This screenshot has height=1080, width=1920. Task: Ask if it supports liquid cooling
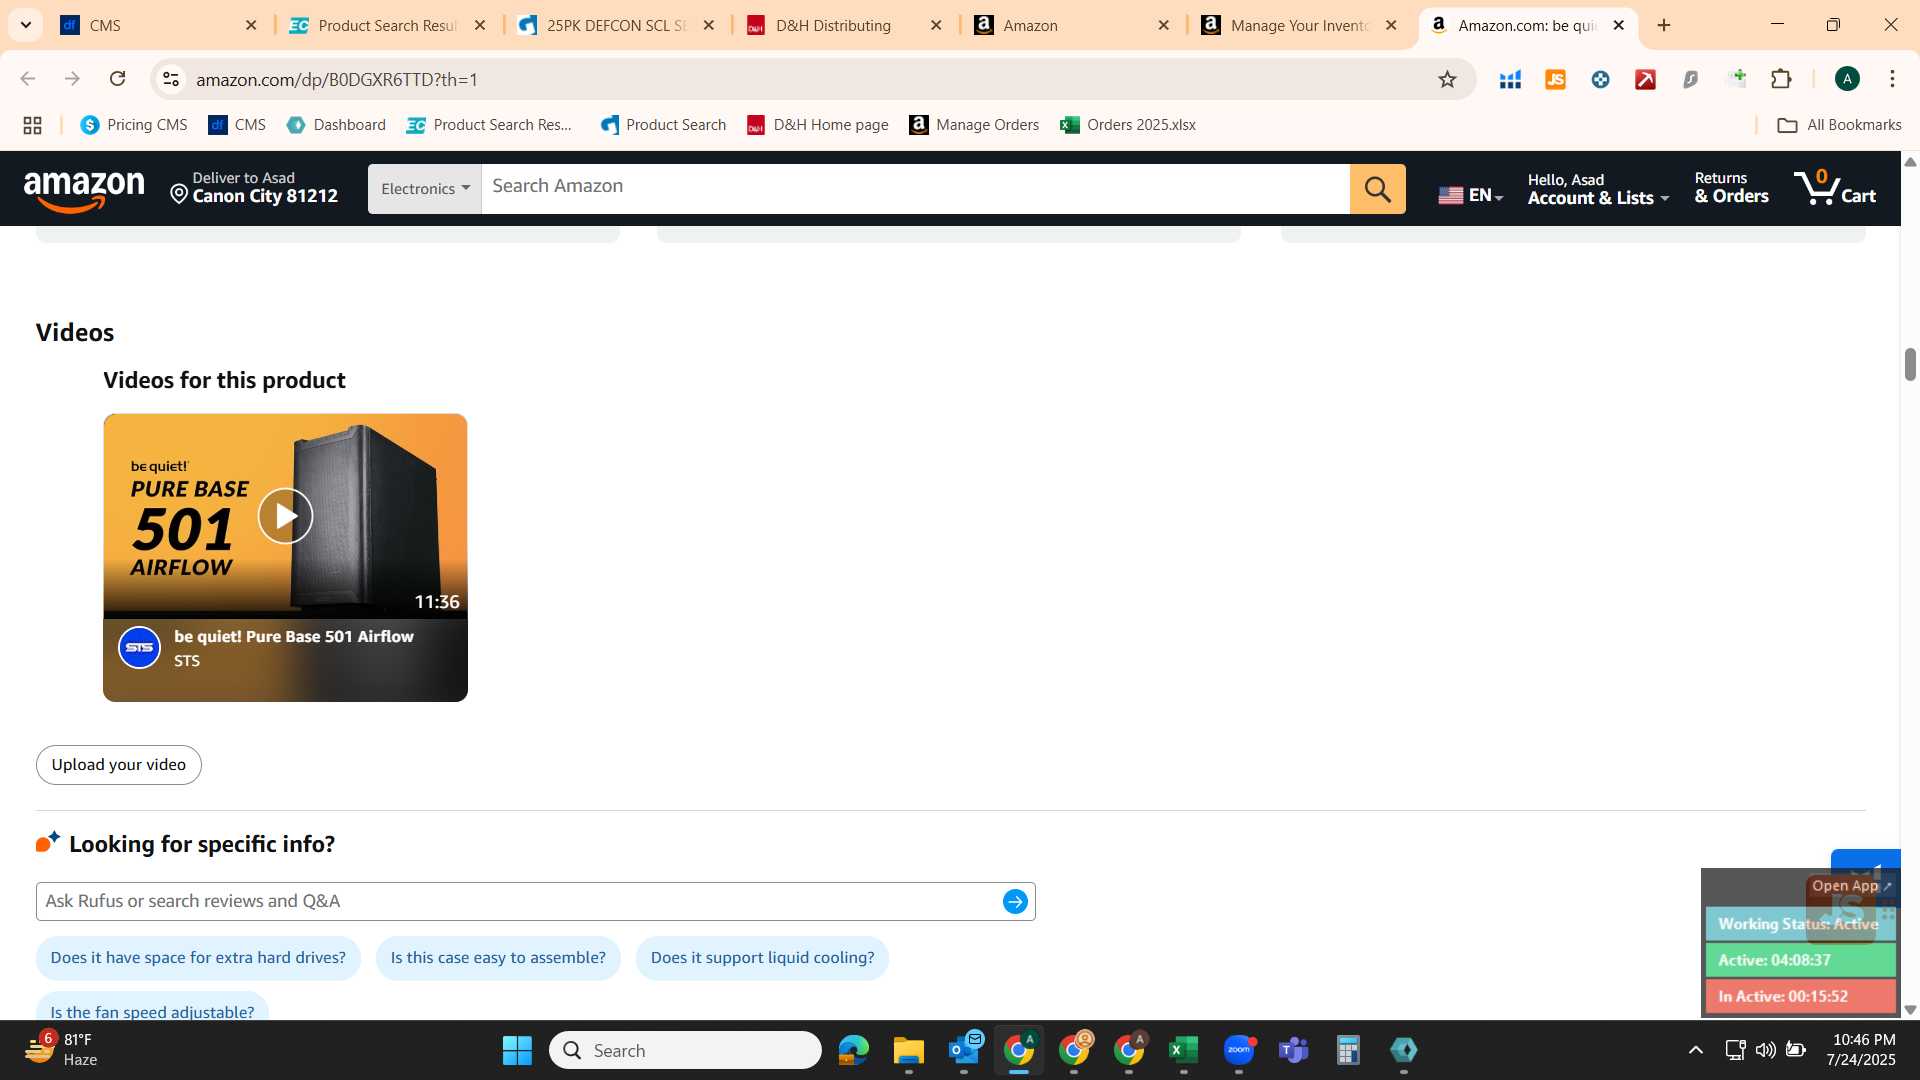[762, 958]
